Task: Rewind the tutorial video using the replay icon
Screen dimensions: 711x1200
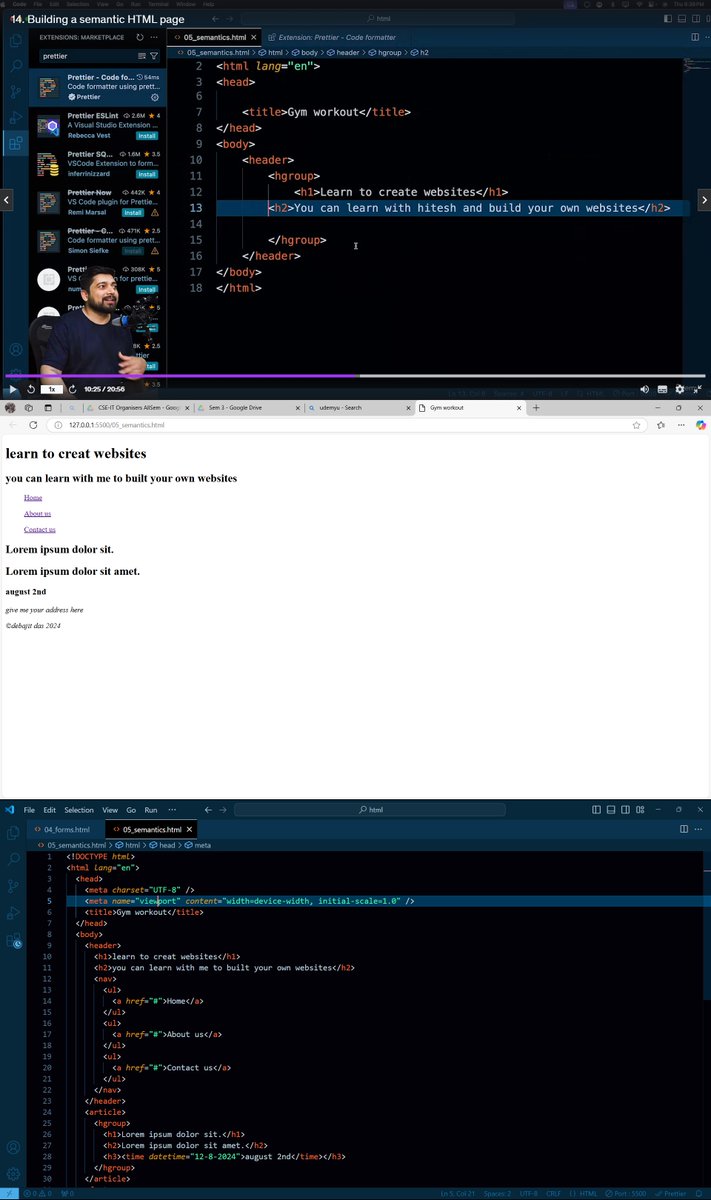Action: coord(31,389)
